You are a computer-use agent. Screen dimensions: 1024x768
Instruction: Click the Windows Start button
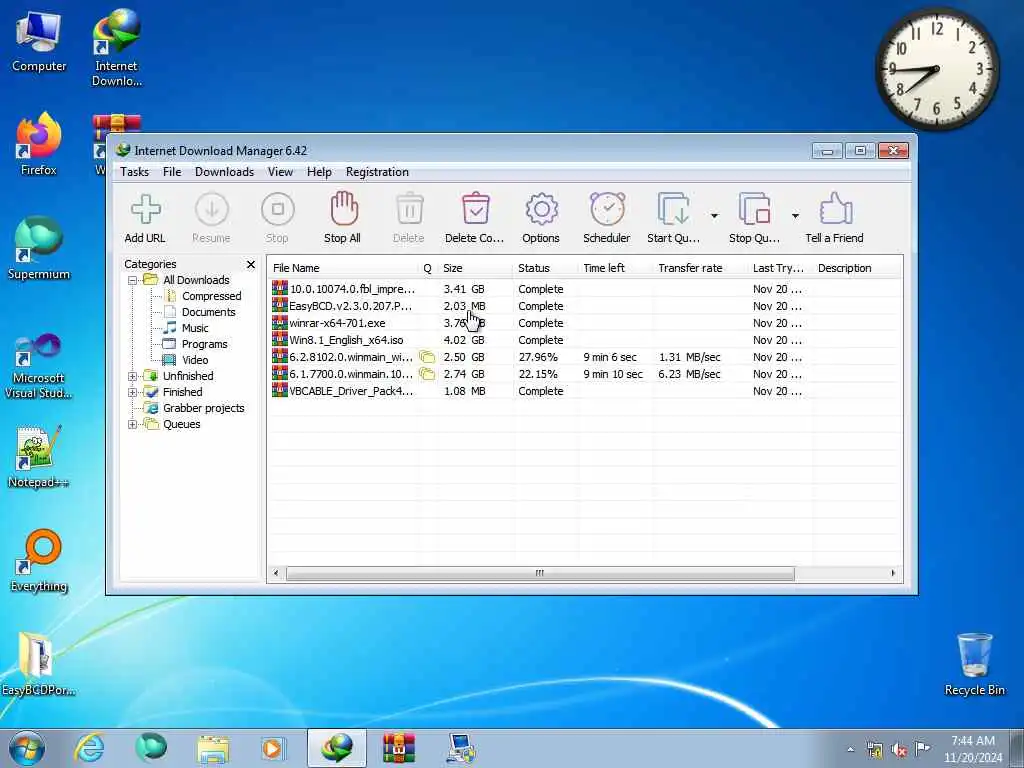coord(27,748)
